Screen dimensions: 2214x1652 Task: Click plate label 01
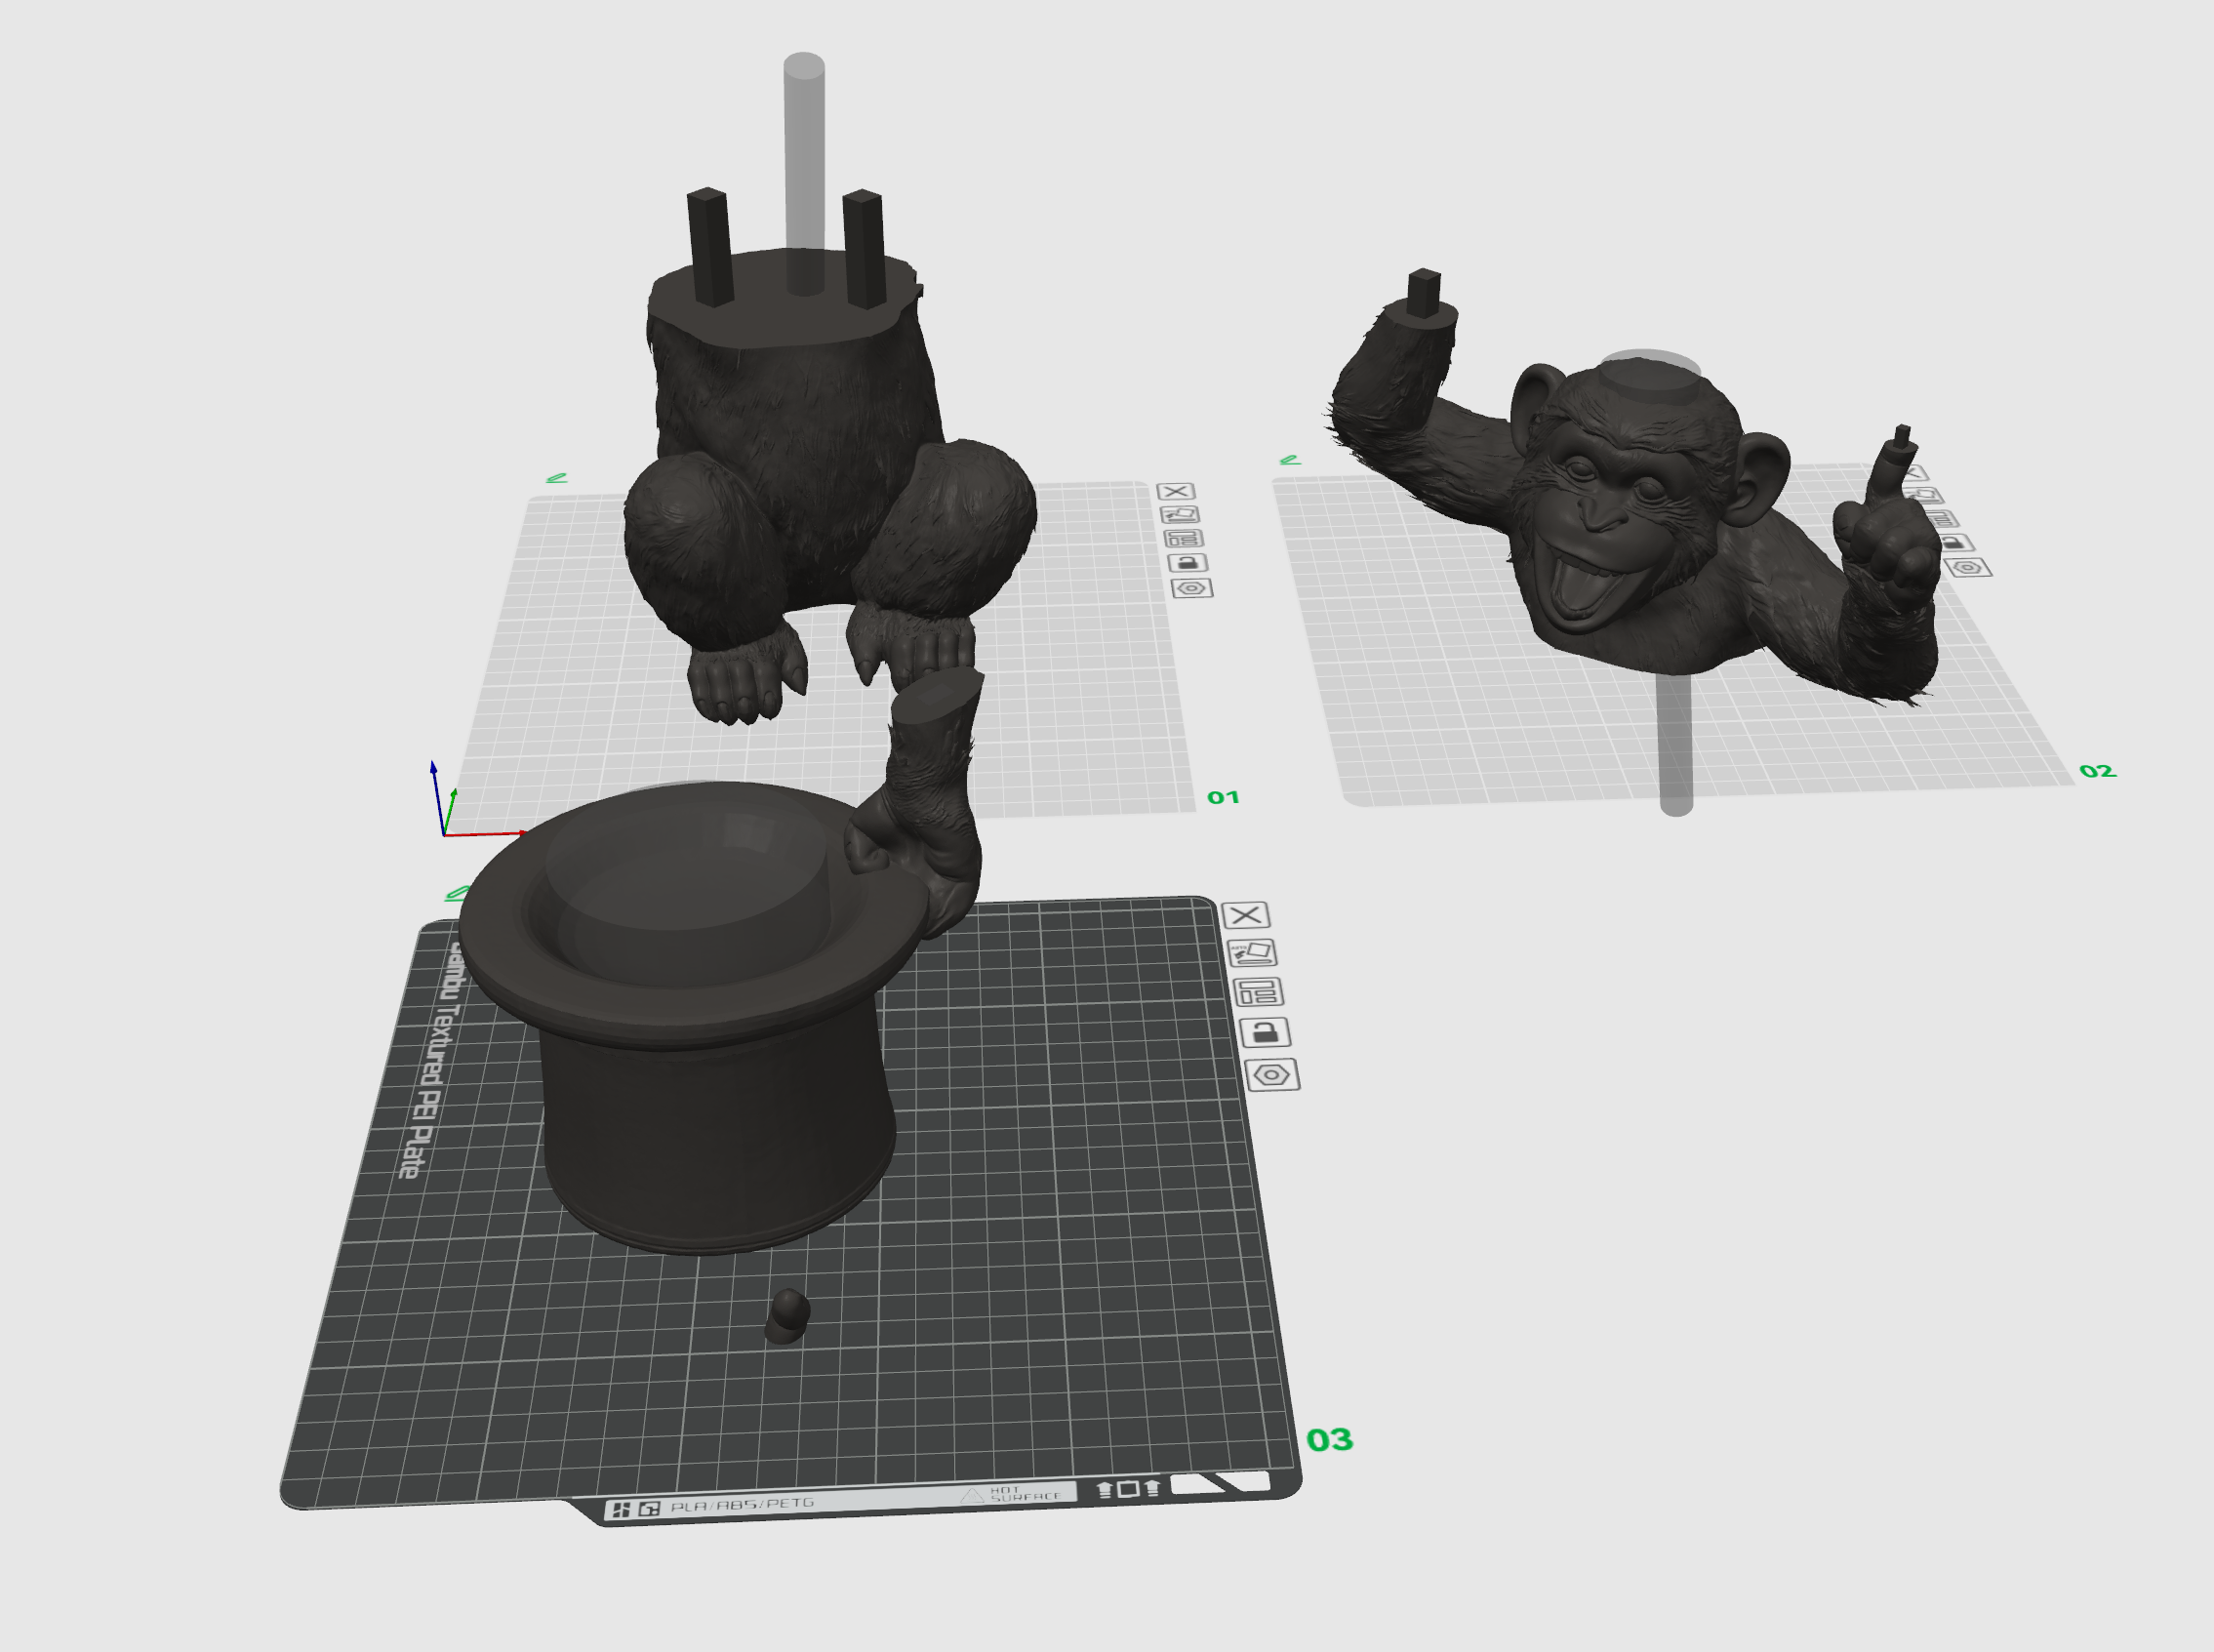1223,797
